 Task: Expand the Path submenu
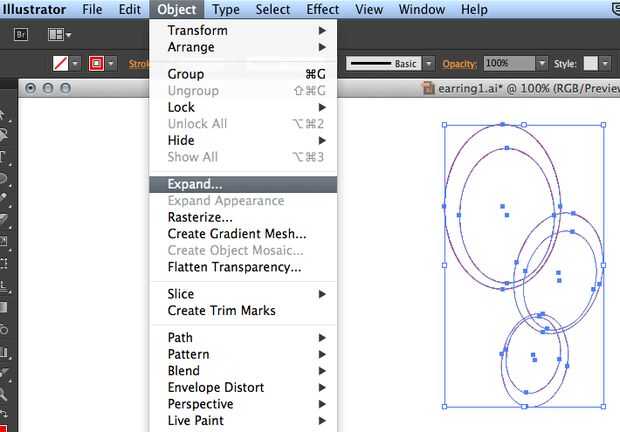click(x=243, y=338)
